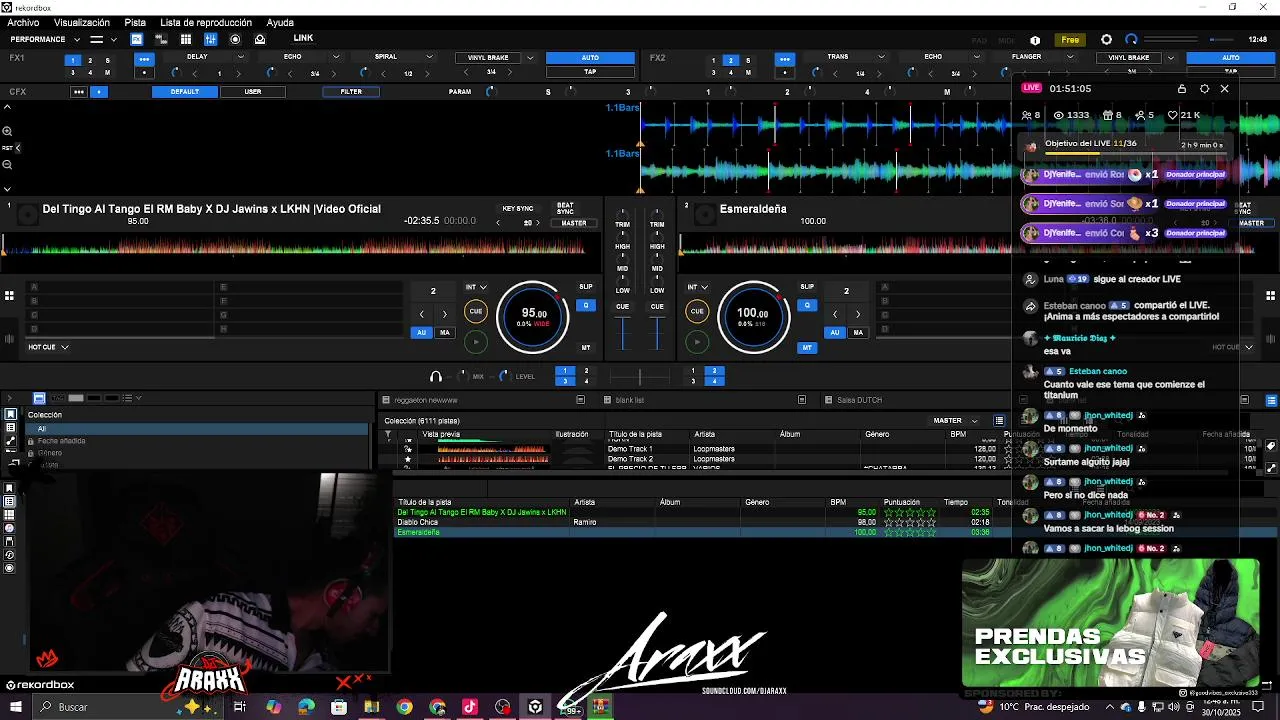
Task: Play deck 2 track
Action: point(697,342)
